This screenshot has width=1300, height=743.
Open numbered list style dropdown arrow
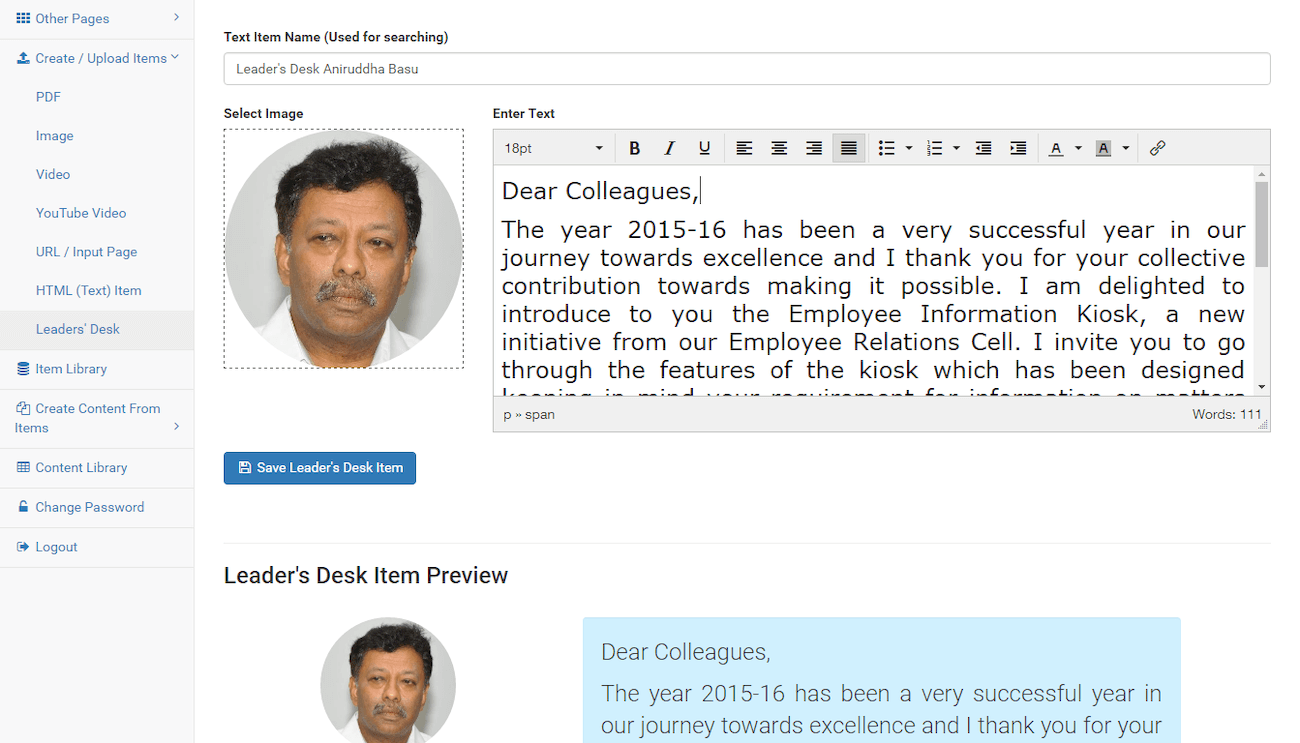(956, 148)
